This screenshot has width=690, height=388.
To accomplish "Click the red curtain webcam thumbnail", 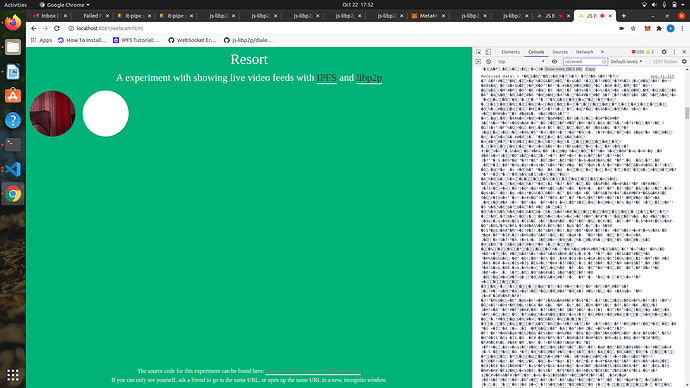I will (x=52, y=113).
